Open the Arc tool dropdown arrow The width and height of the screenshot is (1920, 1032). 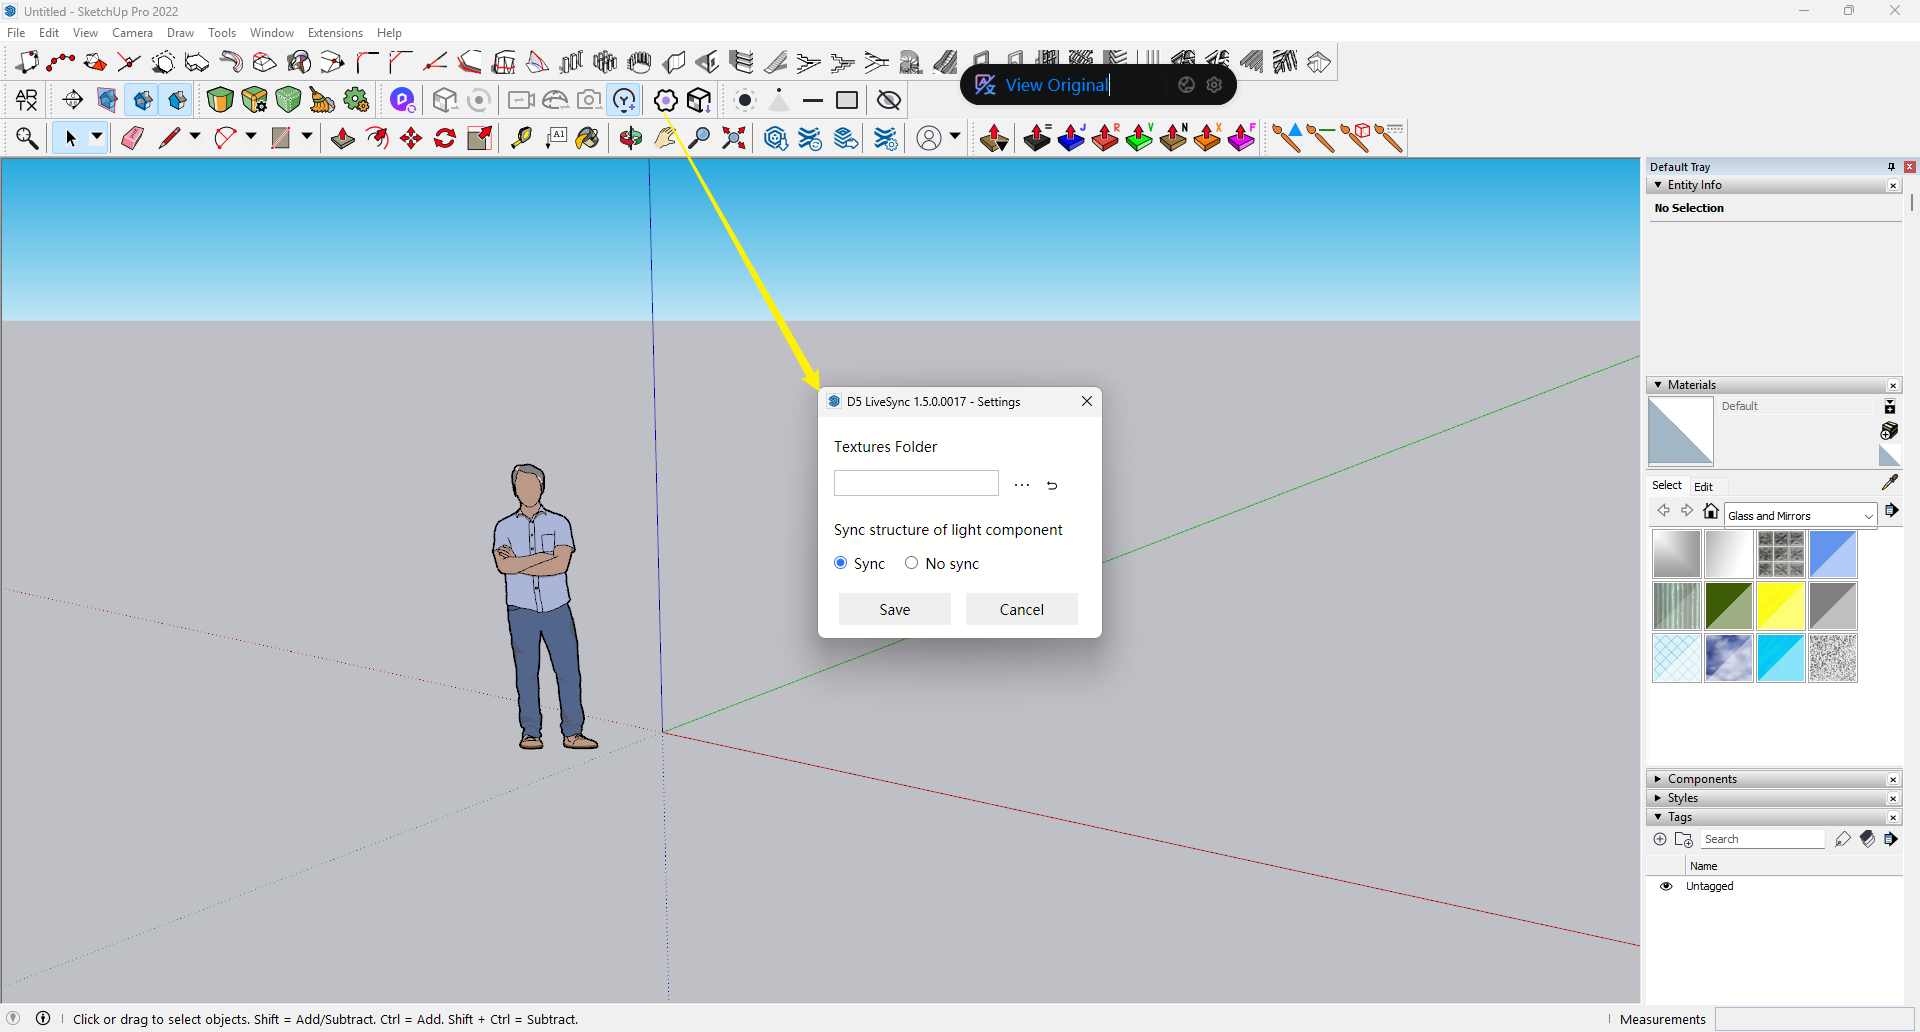pos(251,137)
